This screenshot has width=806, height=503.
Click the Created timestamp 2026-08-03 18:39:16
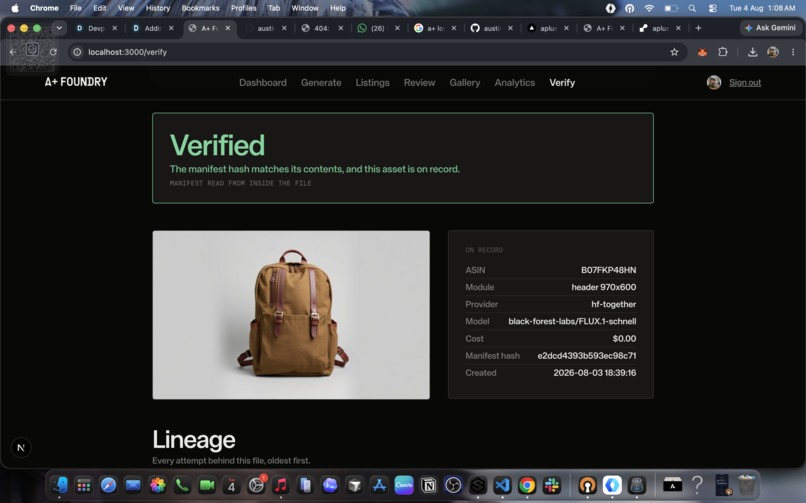click(x=595, y=372)
